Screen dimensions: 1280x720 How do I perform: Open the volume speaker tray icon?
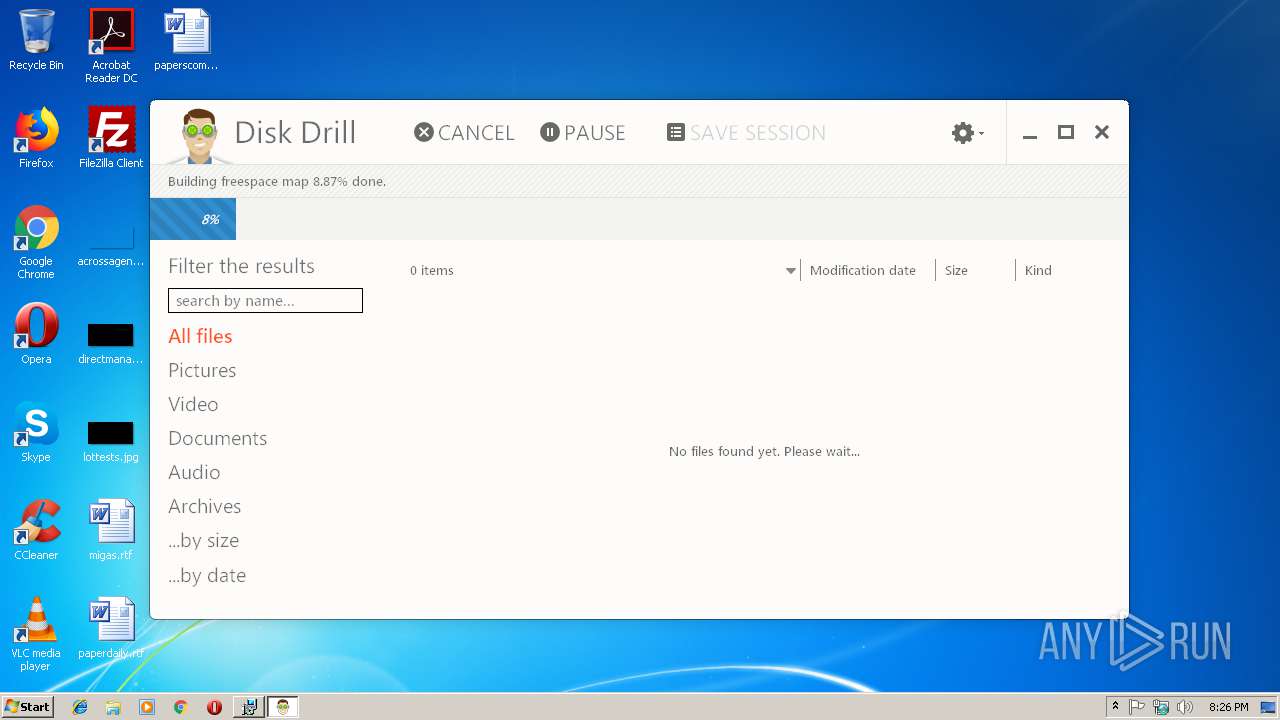[1185, 707]
